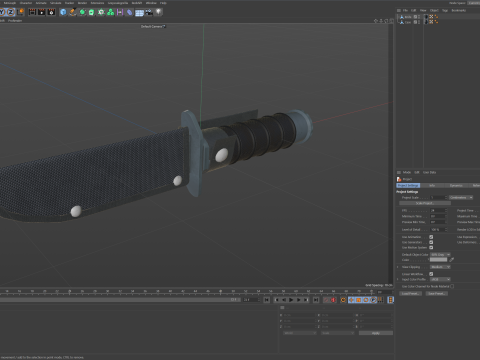Add a Camera object
The image size is (480, 360).
[149, 12]
